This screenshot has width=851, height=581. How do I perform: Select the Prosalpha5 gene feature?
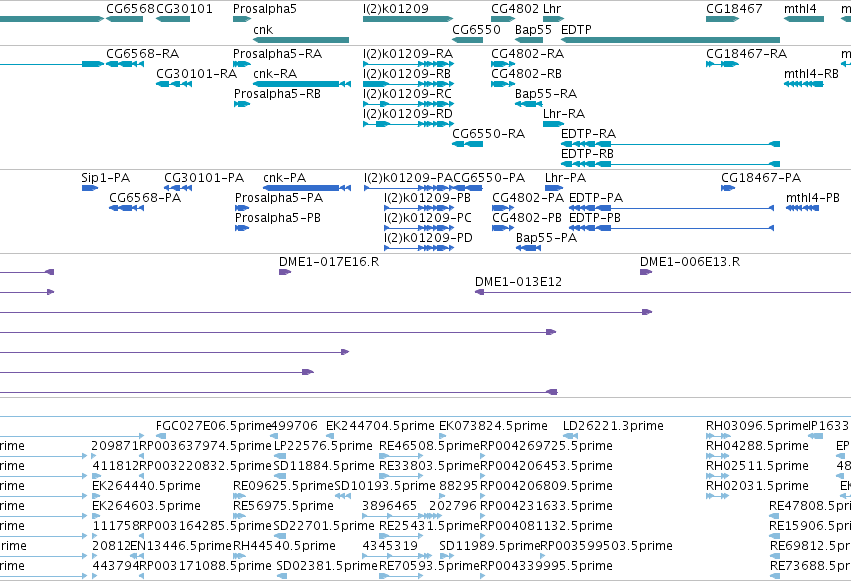(x=242, y=19)
